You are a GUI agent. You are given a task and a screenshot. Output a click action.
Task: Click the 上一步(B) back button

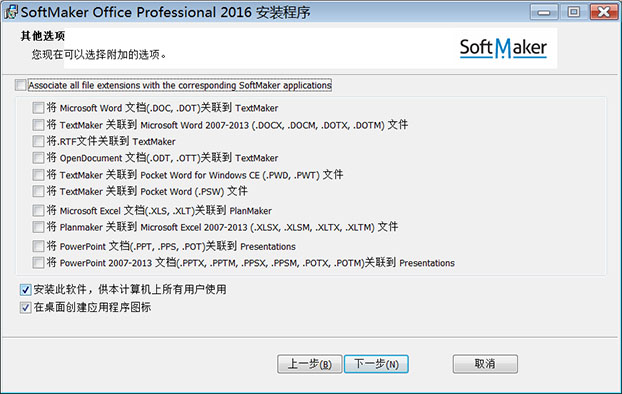309,364
